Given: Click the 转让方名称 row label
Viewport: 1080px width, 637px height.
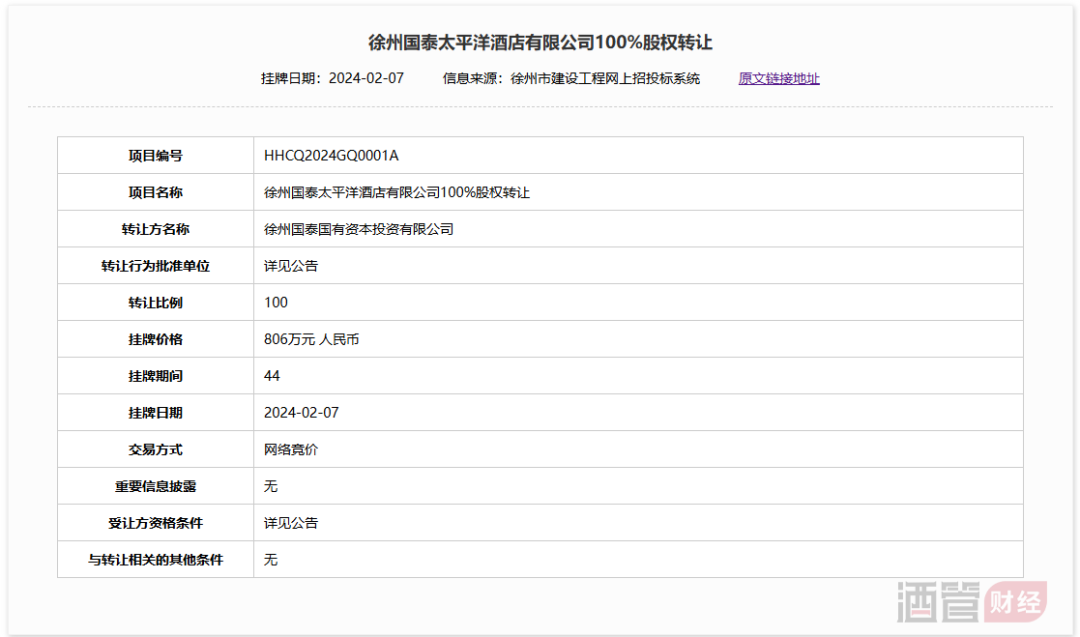Looking at the screenshot, I should [x=155, y=229].
